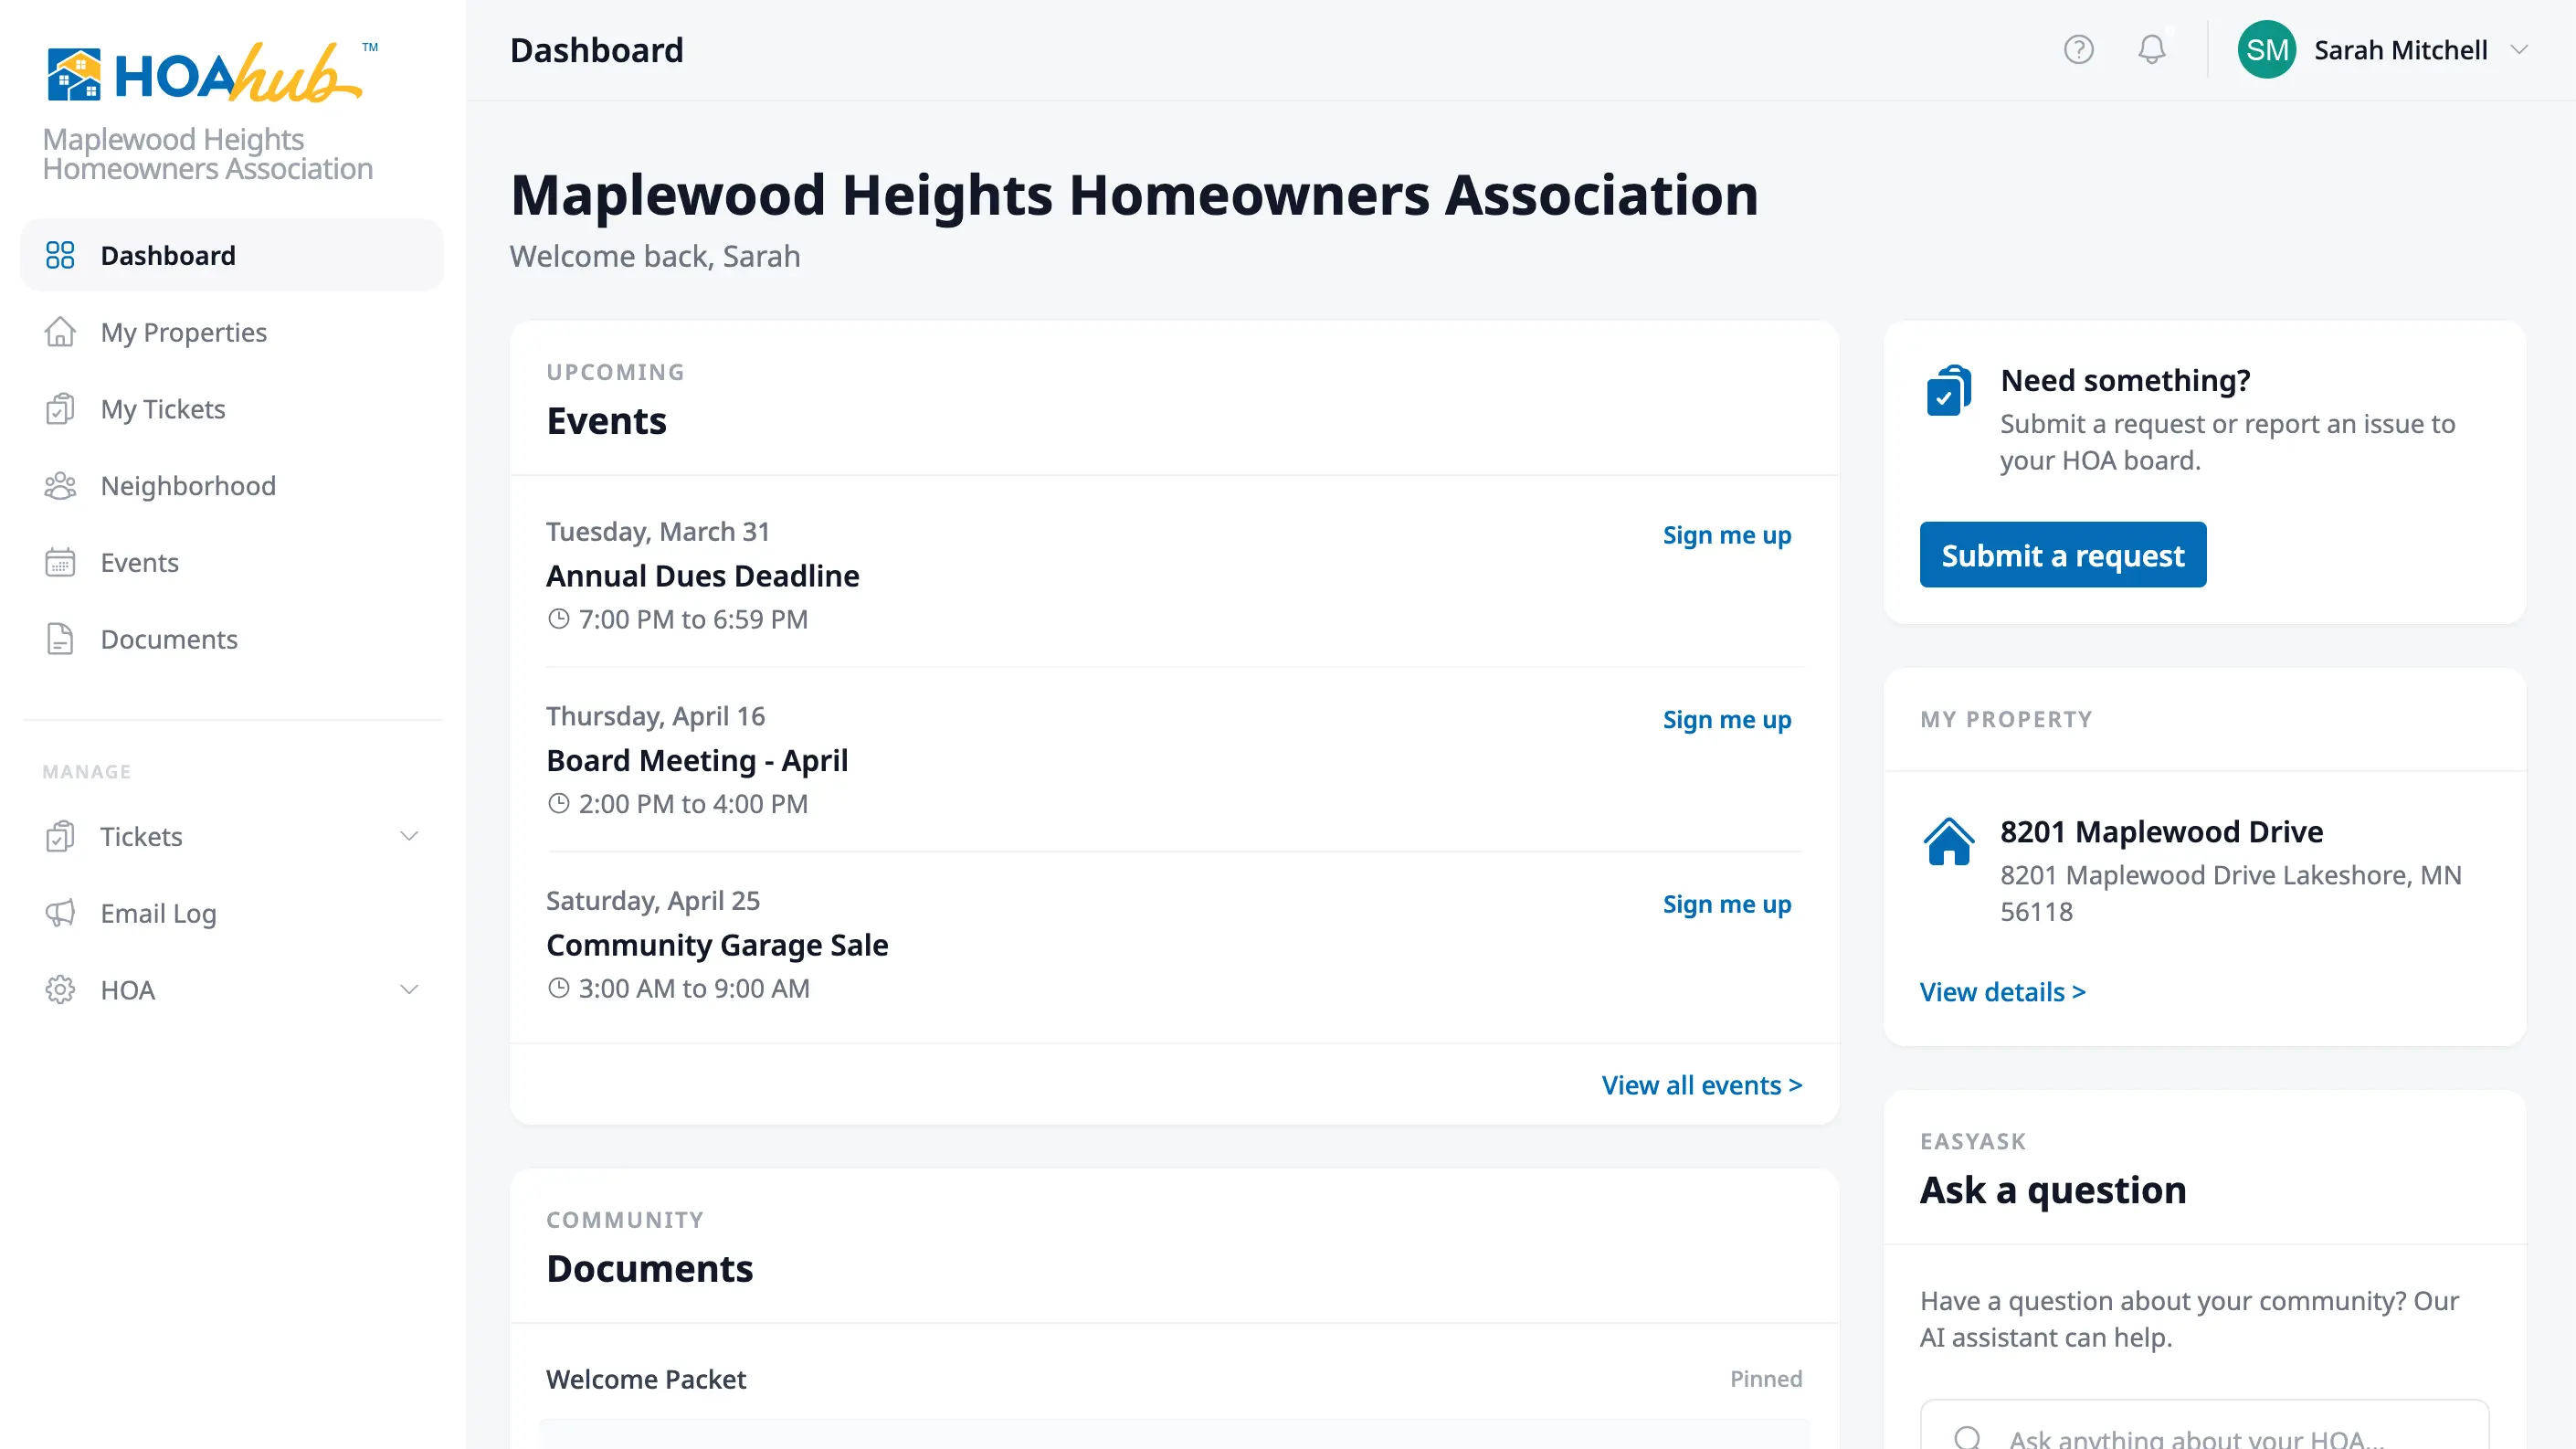The image size is (2576, 1449).
Task: Sign me up for Community Garage Sale
Action: pos(1727,904)
